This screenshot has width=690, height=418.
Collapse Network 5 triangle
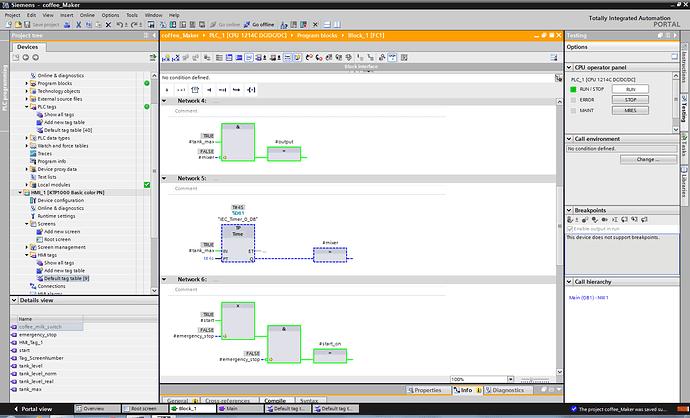[x=164, y=179]
